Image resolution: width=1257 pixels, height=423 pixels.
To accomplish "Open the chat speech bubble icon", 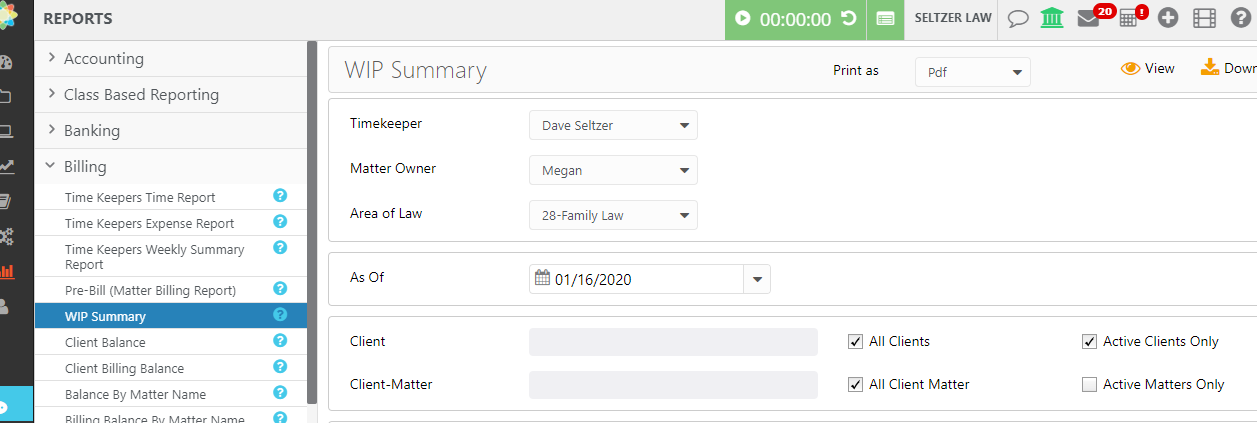I will pos(1018,19).
